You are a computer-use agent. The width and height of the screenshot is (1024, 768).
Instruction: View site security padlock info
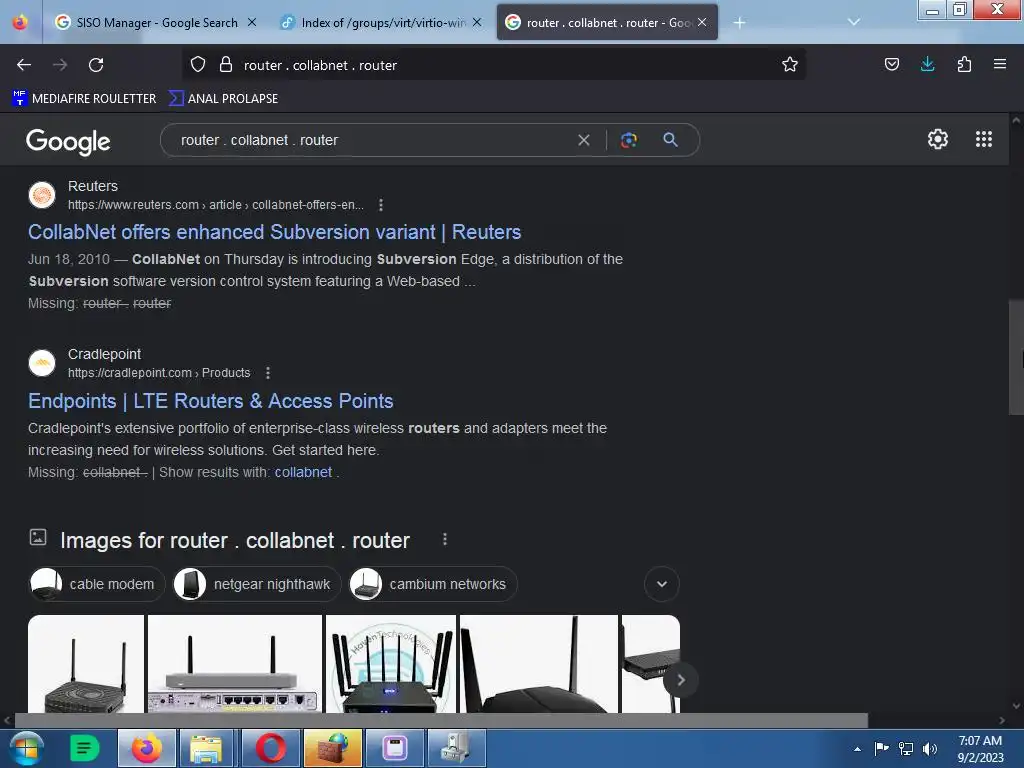(226, 65)
